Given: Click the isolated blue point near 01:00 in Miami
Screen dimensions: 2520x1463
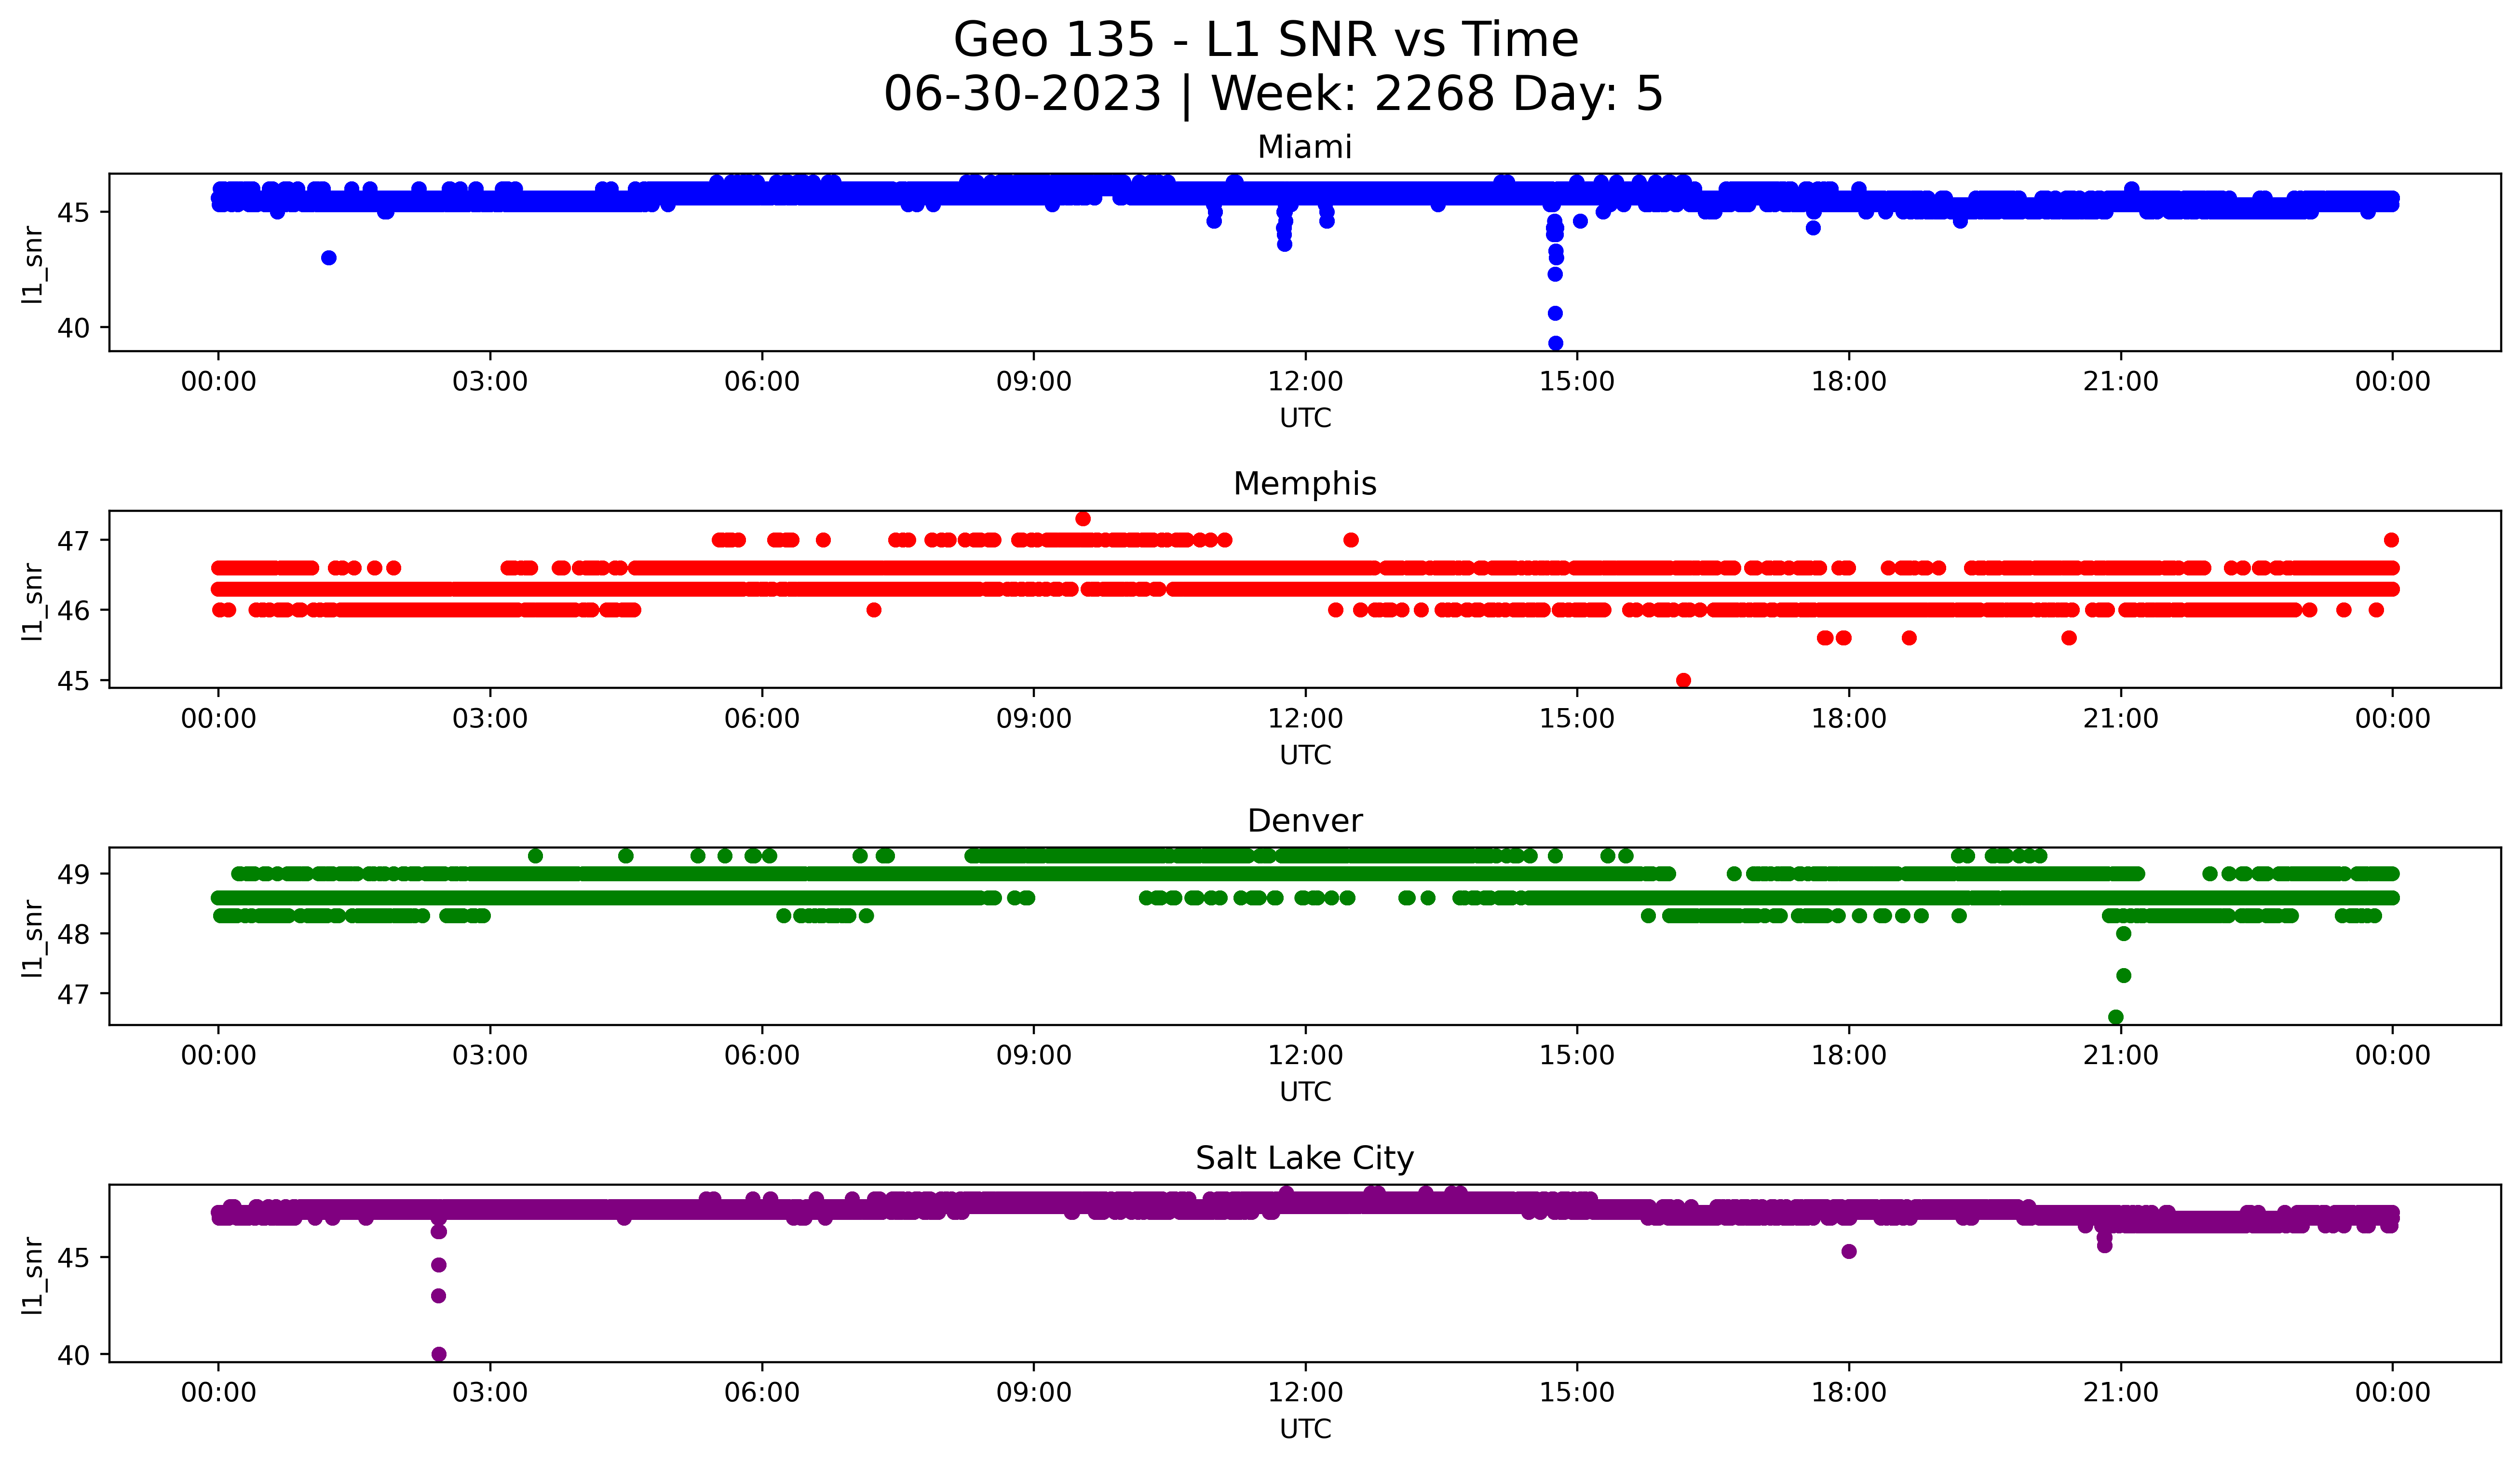Looking at the screenshot, I should point(329,258).
